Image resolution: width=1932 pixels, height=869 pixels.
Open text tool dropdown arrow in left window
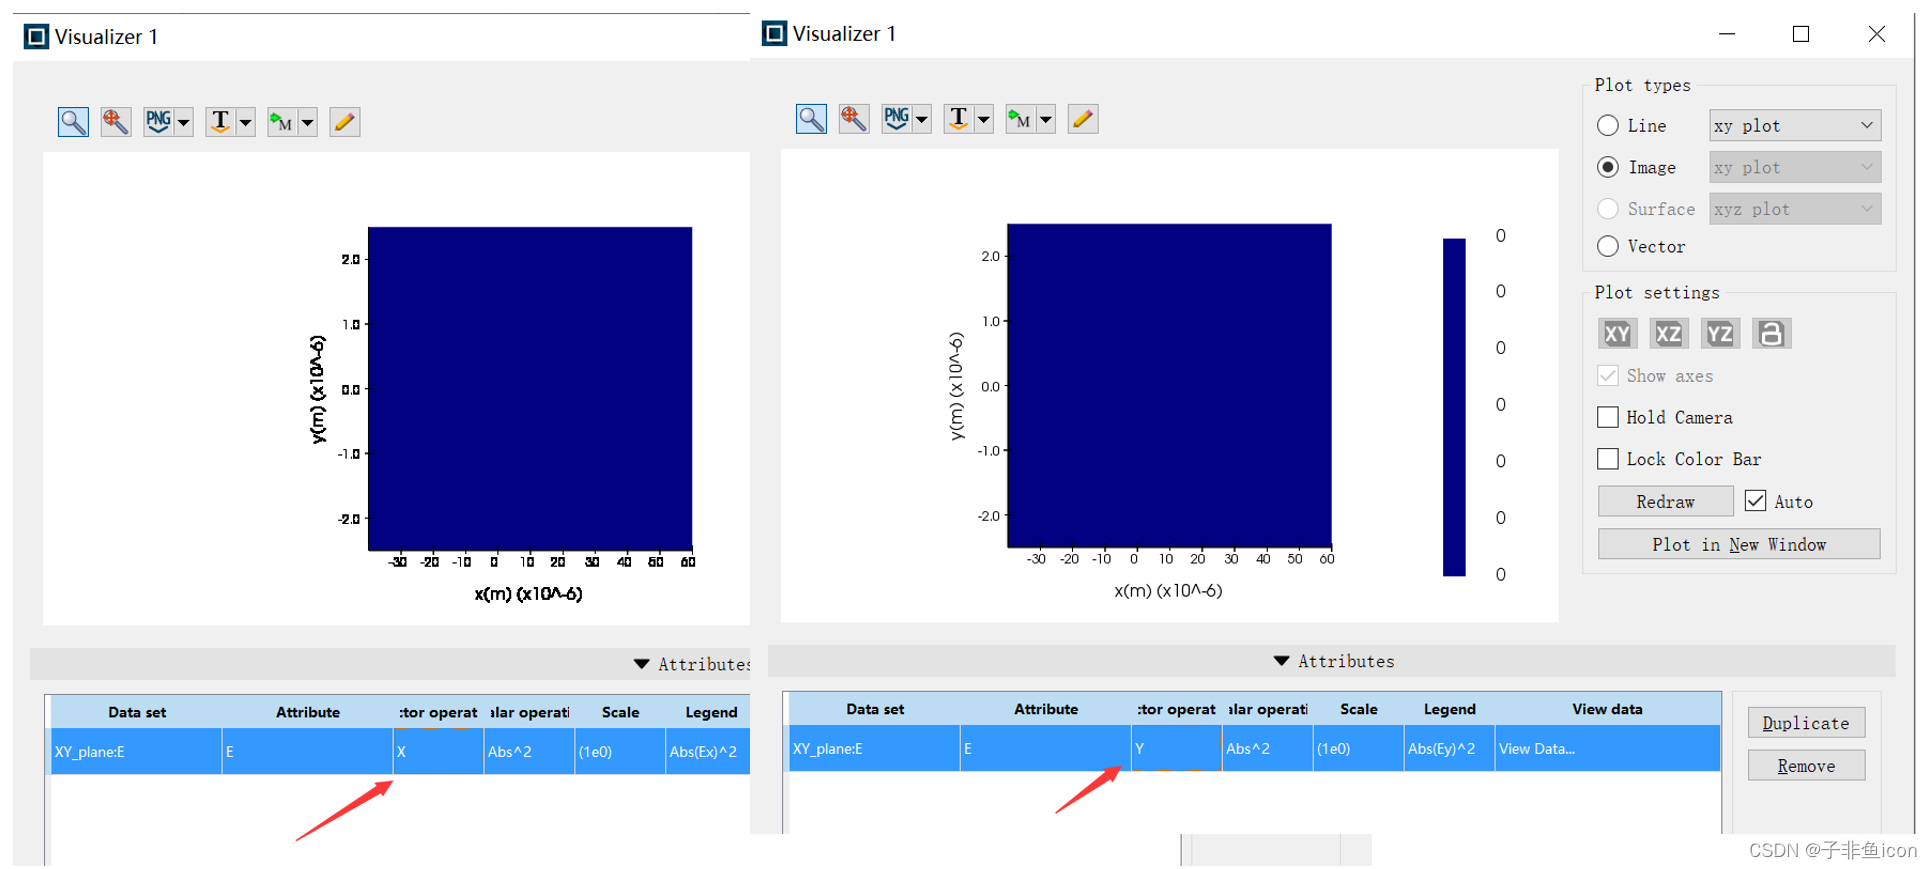click(x=246, y=122)
